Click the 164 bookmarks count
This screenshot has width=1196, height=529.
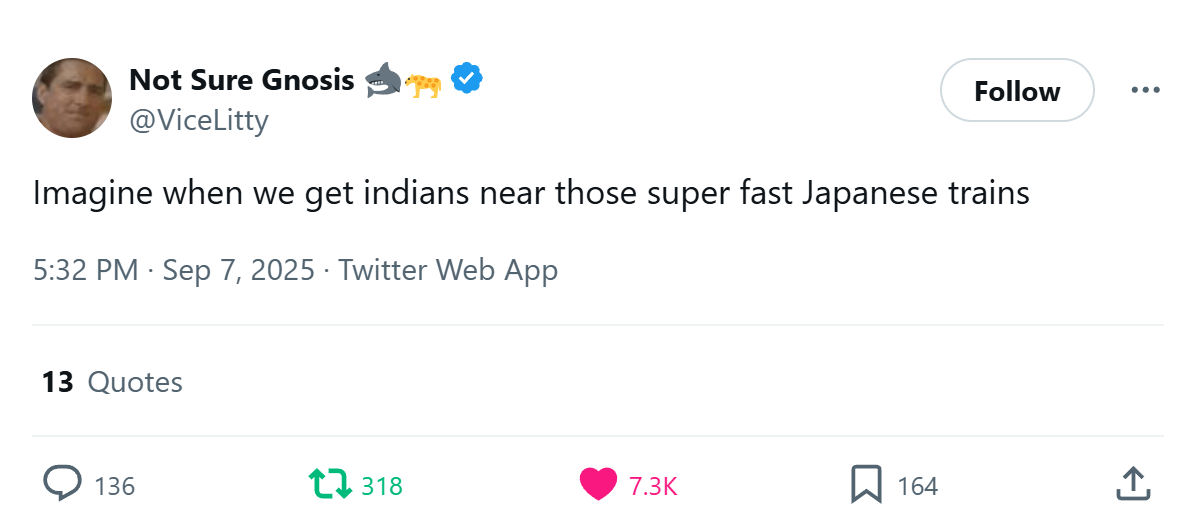pos(917,486)
